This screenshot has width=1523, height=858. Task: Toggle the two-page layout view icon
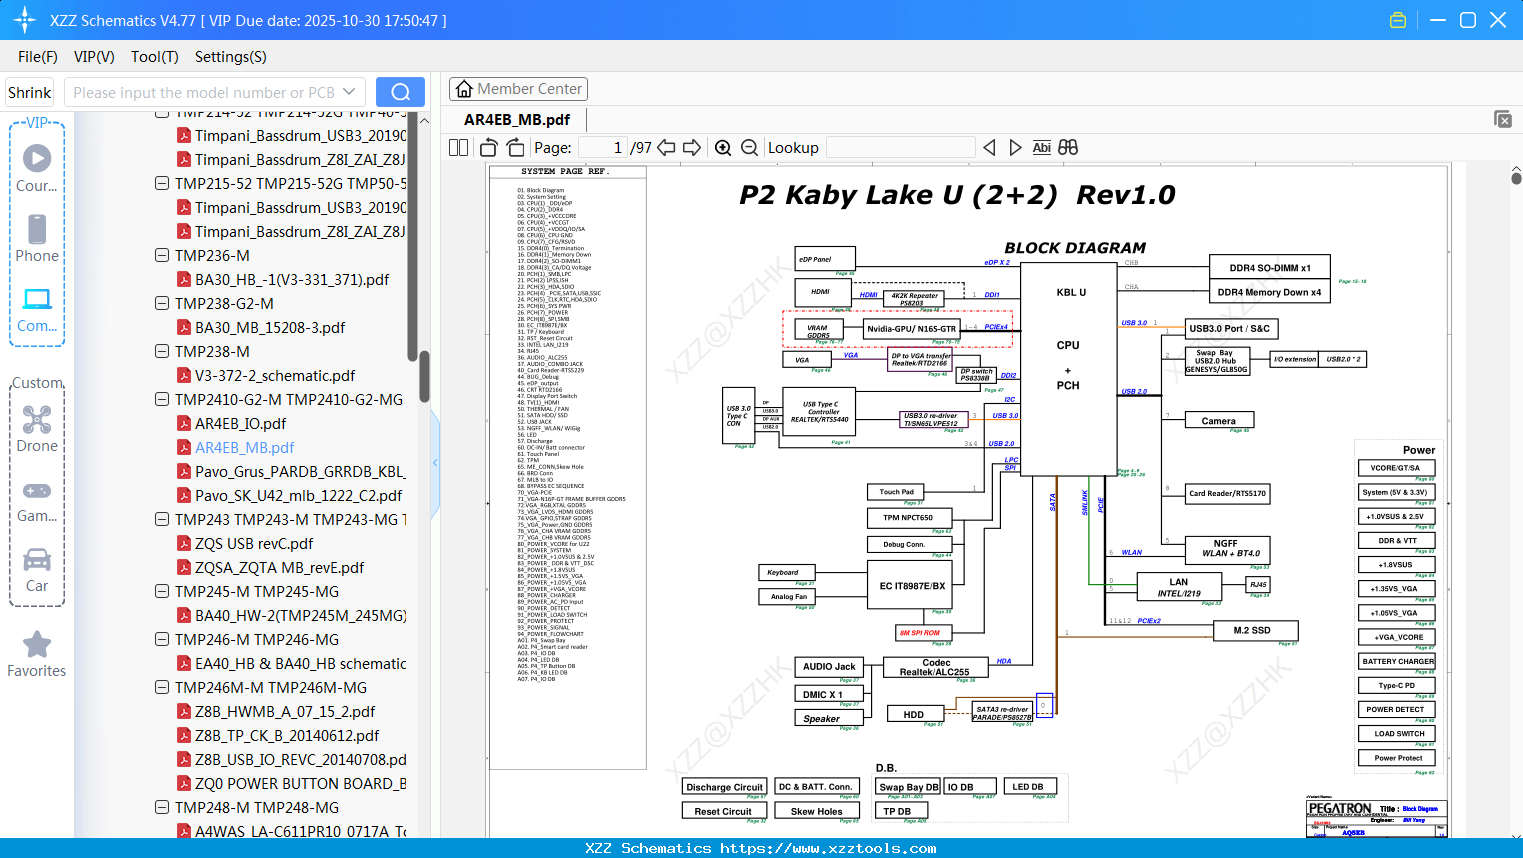(459, 148)
